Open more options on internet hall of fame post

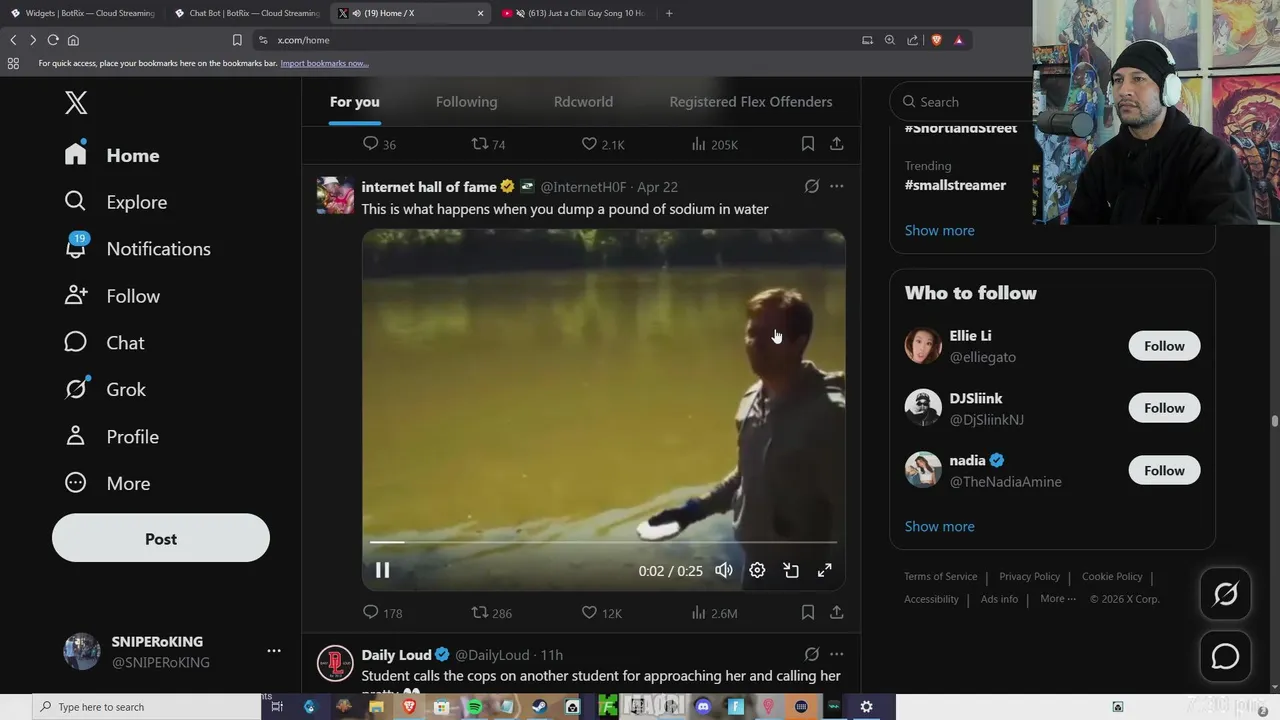[x=836, y=186]
